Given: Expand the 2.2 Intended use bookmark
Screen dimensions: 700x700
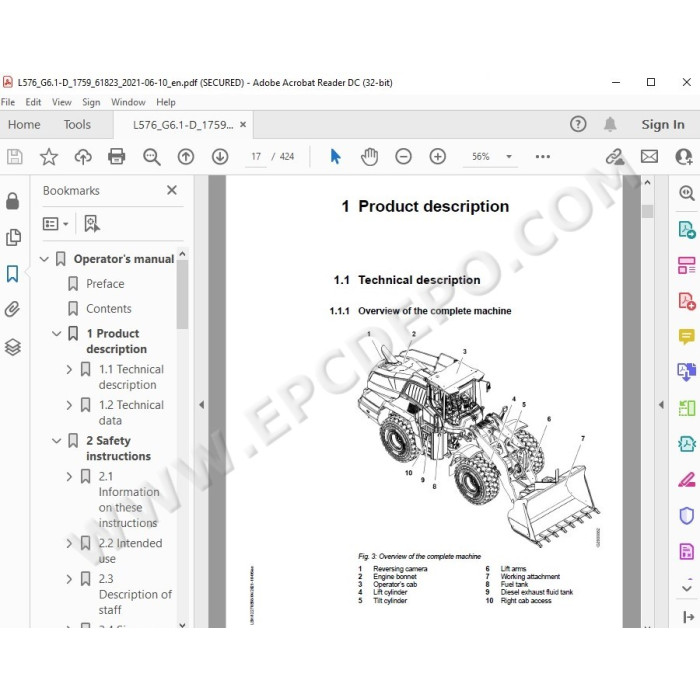Looking at the screenshot, I should coord(69,543).
